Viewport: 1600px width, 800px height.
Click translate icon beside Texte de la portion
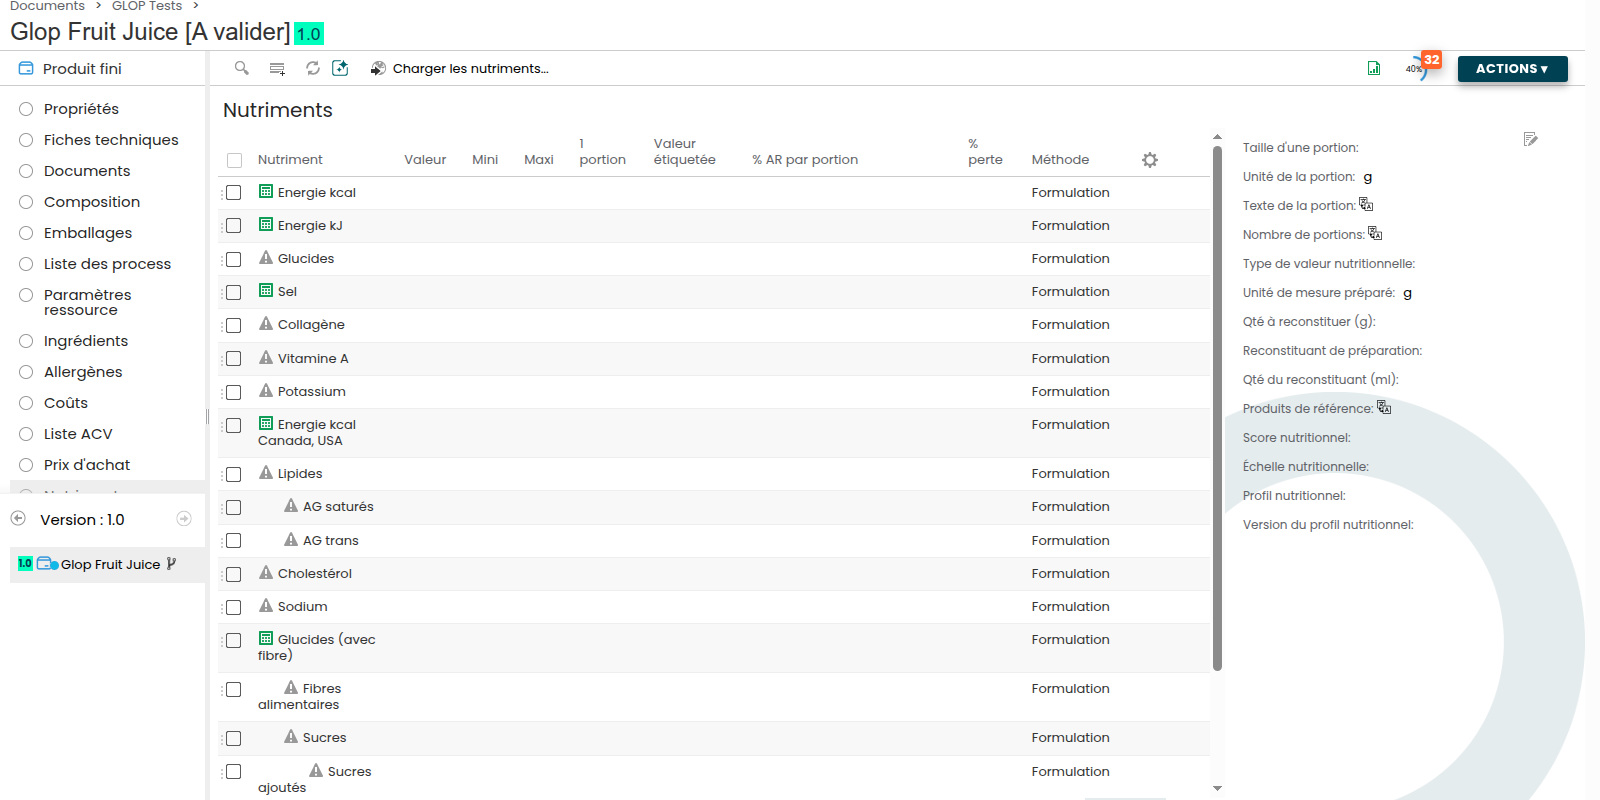coord(1366,205)
